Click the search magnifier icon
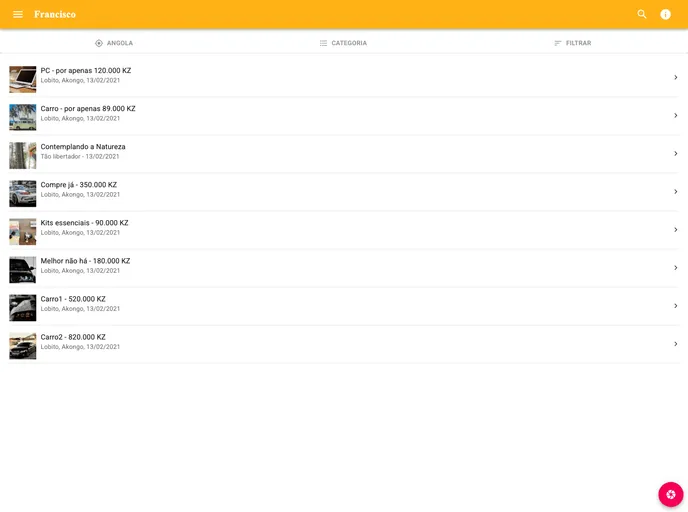This screenshot has height=512, width=688. click(x=642, y=15)
